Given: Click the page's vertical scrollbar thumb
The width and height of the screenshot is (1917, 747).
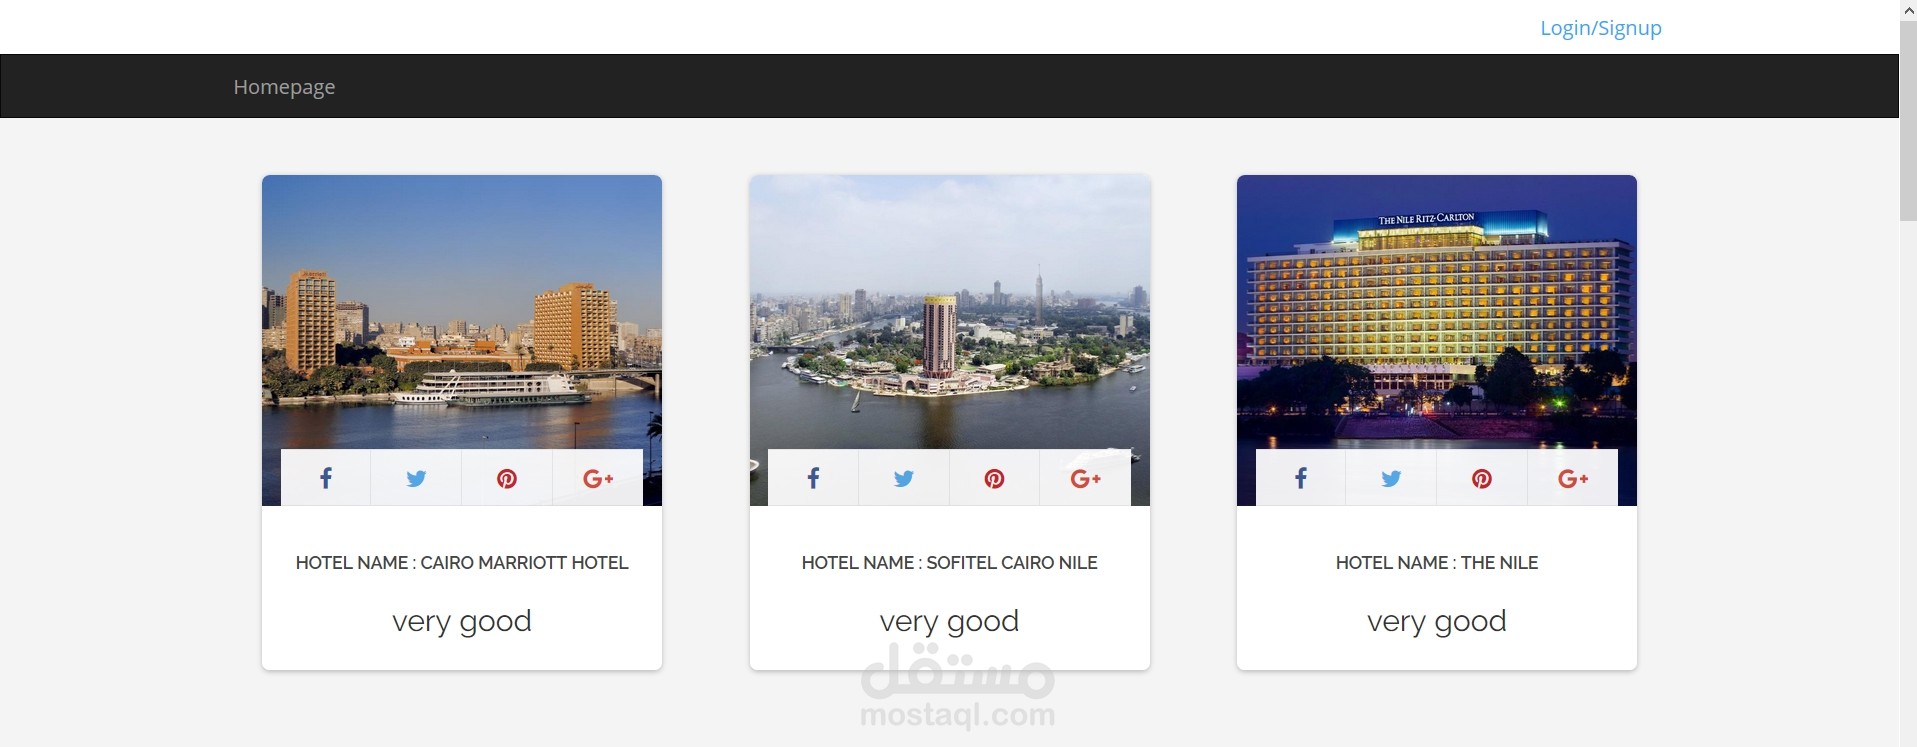Looking at the screenshot, I should pos(1908,120).
